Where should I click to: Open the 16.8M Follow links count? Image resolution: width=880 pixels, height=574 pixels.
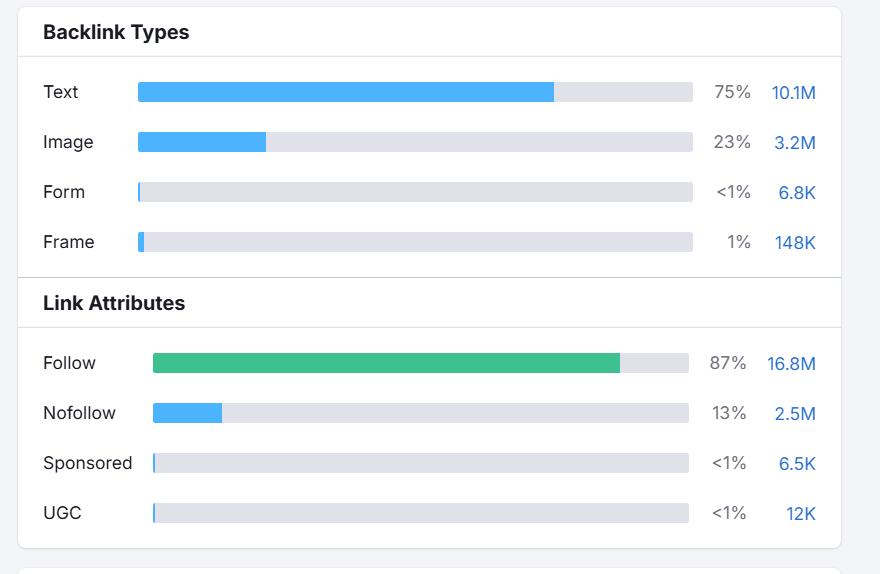(x=791, y=364)
